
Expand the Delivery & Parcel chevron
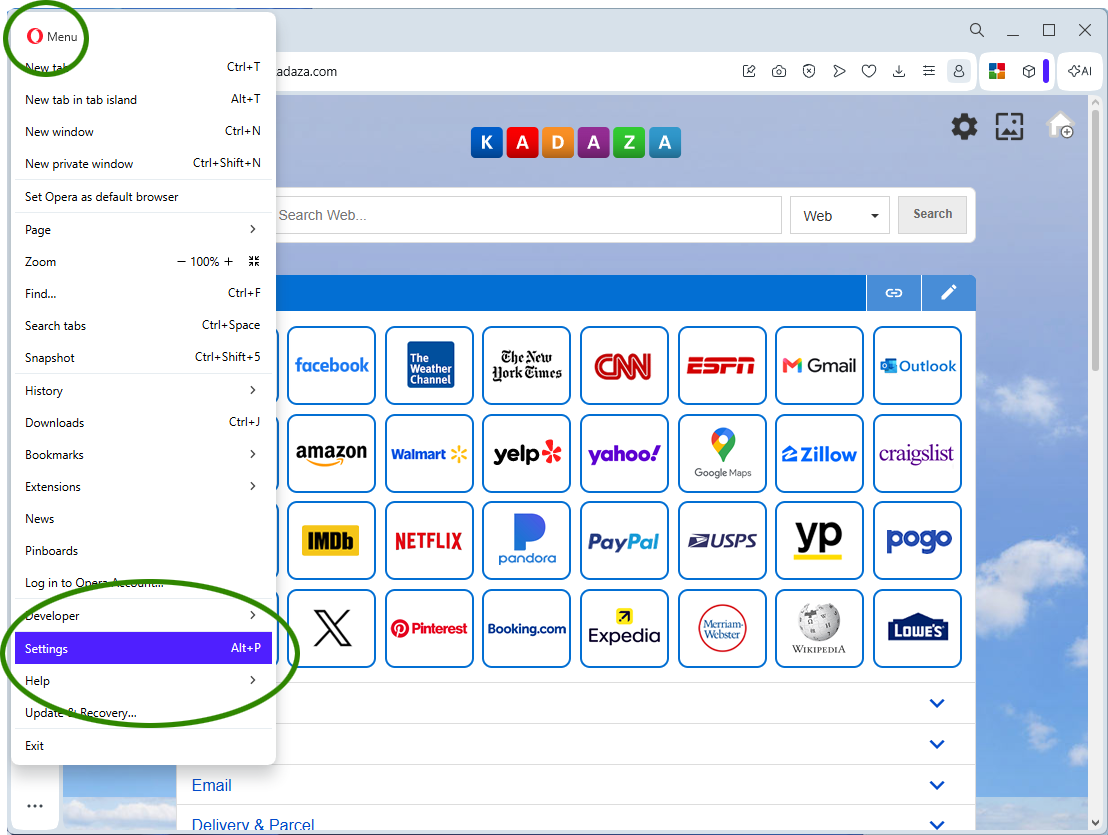tap(937, 824)
